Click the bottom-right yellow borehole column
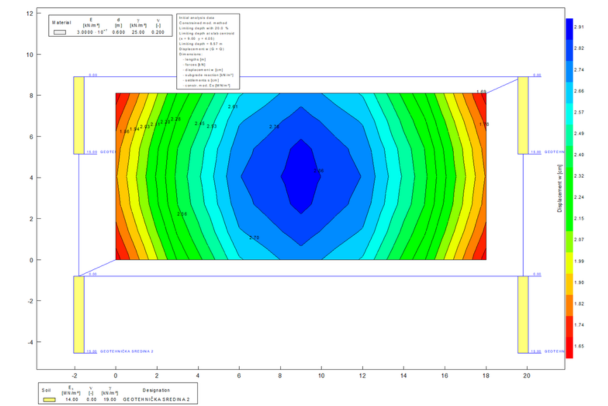The width and height of the screenshot is (608, 406). click(523, 314)
